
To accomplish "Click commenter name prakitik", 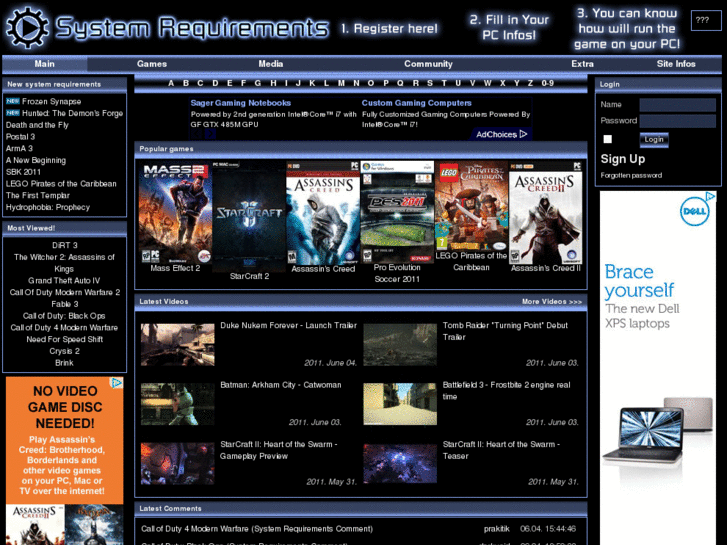I will 497,529.
